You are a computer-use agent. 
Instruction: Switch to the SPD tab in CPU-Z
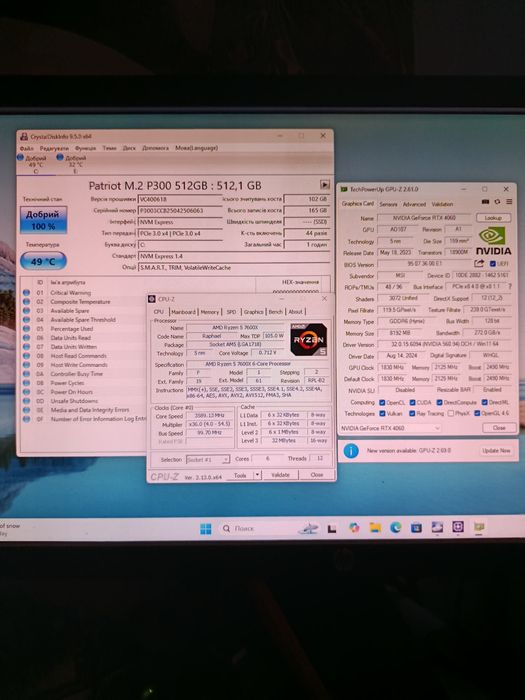(x=231, y=312)
